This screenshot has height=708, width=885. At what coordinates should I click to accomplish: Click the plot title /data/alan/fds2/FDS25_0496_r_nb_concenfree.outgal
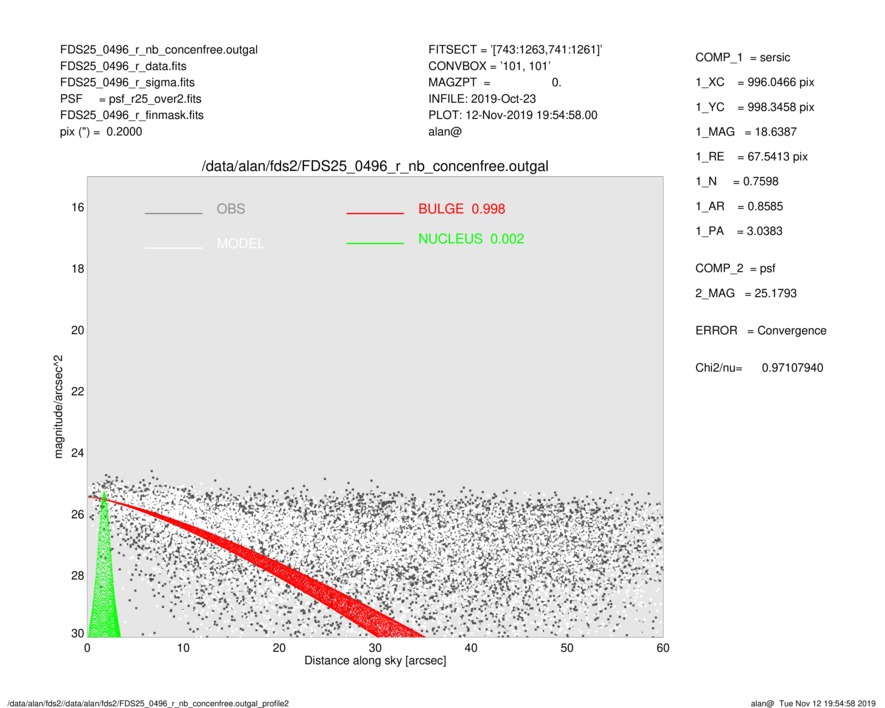tap(375, 167)
